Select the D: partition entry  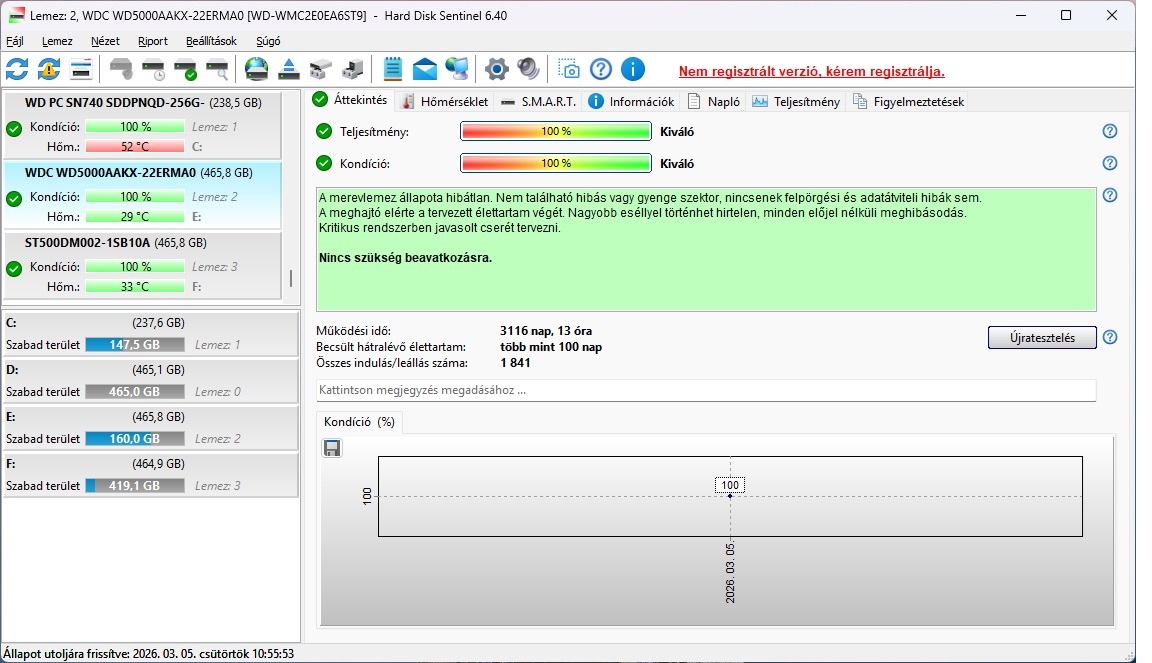point(151,381)
